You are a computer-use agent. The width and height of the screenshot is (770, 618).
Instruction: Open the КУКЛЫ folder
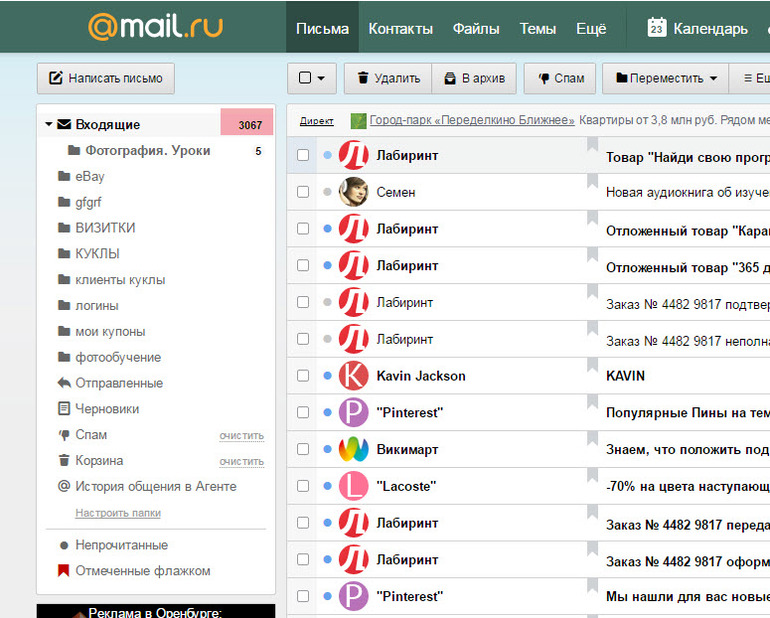(88, 253)
